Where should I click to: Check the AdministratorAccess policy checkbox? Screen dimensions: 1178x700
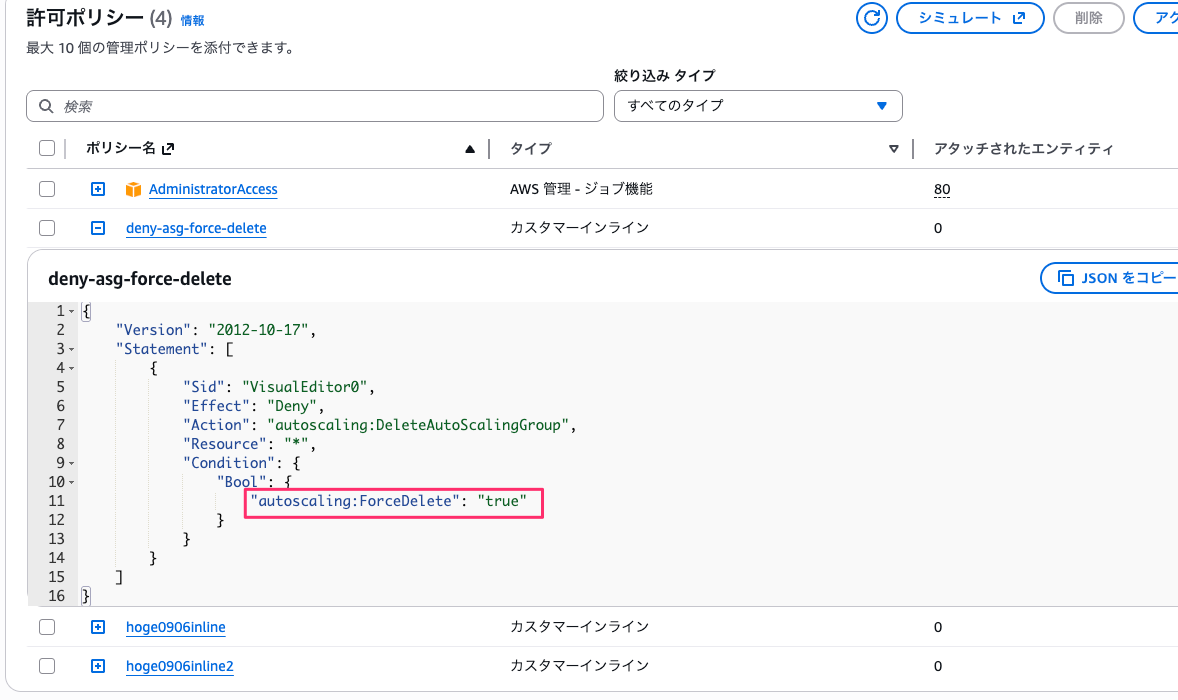47,189
